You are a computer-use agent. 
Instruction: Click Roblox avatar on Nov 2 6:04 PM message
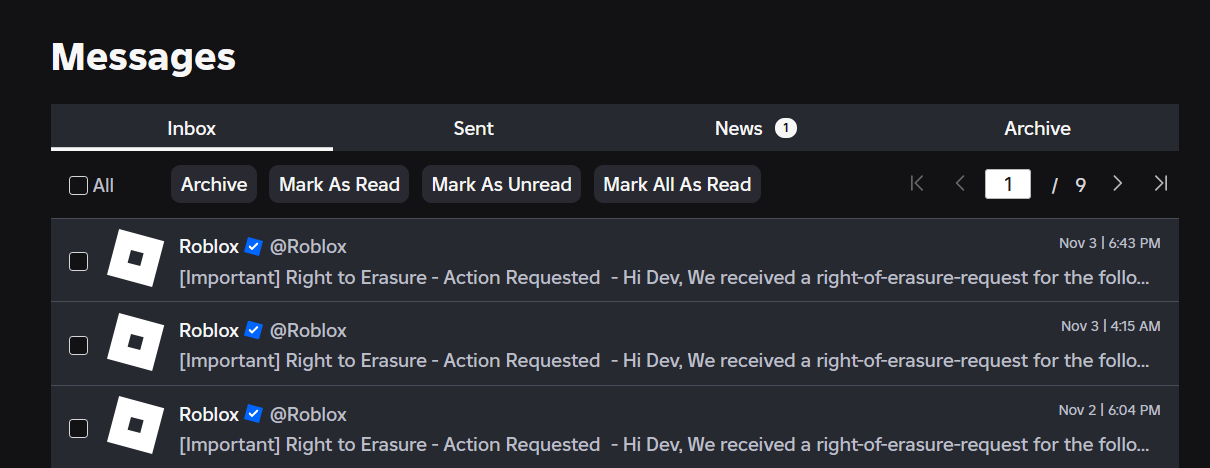coord(136,427)
